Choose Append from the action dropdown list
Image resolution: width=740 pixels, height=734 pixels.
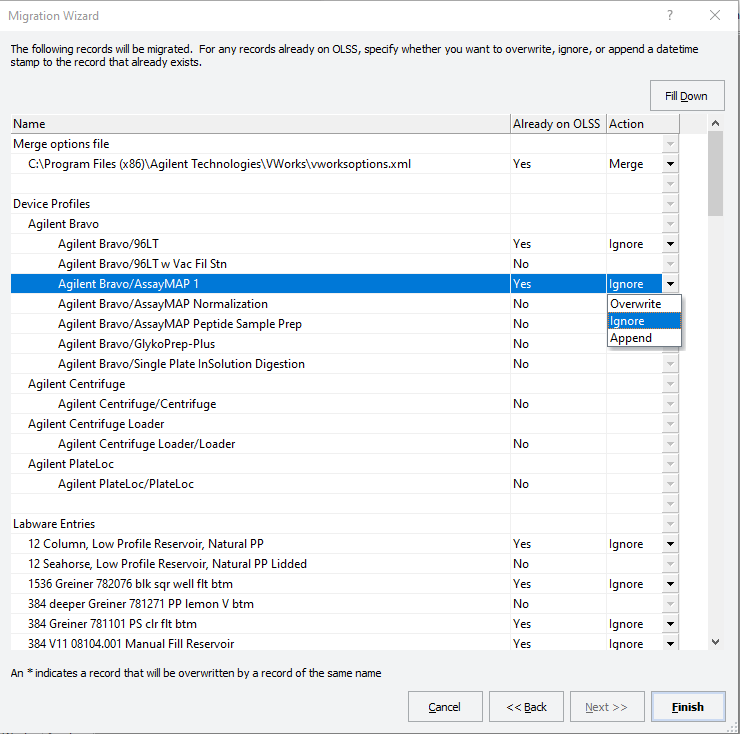[x=644, y=338]
